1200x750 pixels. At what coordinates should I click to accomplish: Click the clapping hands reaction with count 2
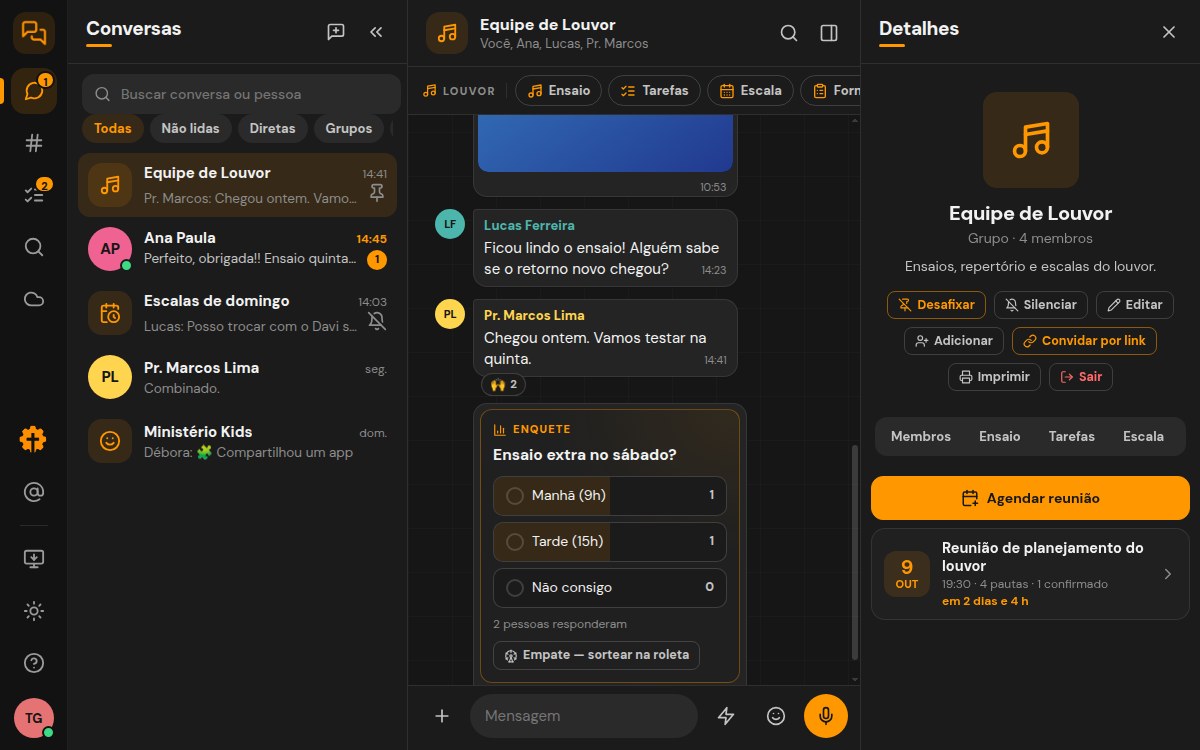pyautogui.click(x=504, y=384)
